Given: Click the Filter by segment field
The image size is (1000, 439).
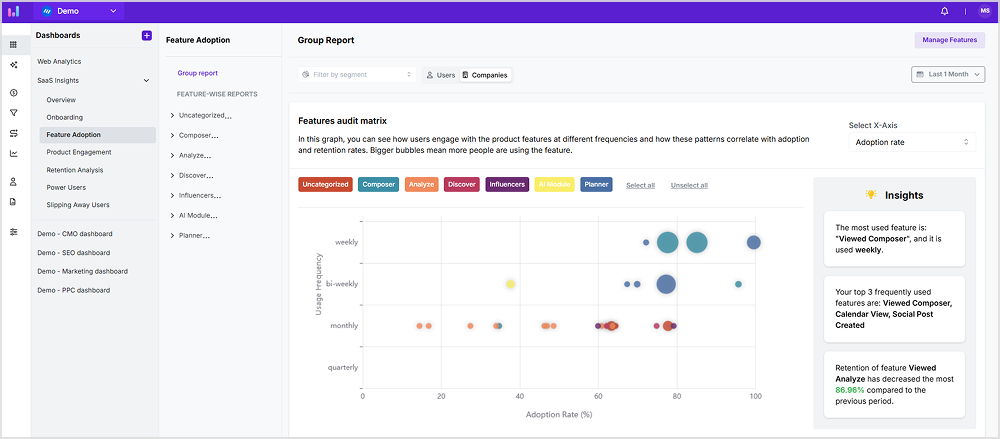Looking at the screenshot, I should 357,75.
